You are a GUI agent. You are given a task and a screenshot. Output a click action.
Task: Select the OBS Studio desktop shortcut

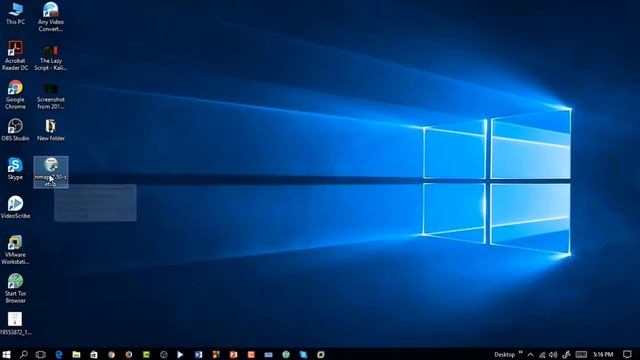tap(15, 130)
